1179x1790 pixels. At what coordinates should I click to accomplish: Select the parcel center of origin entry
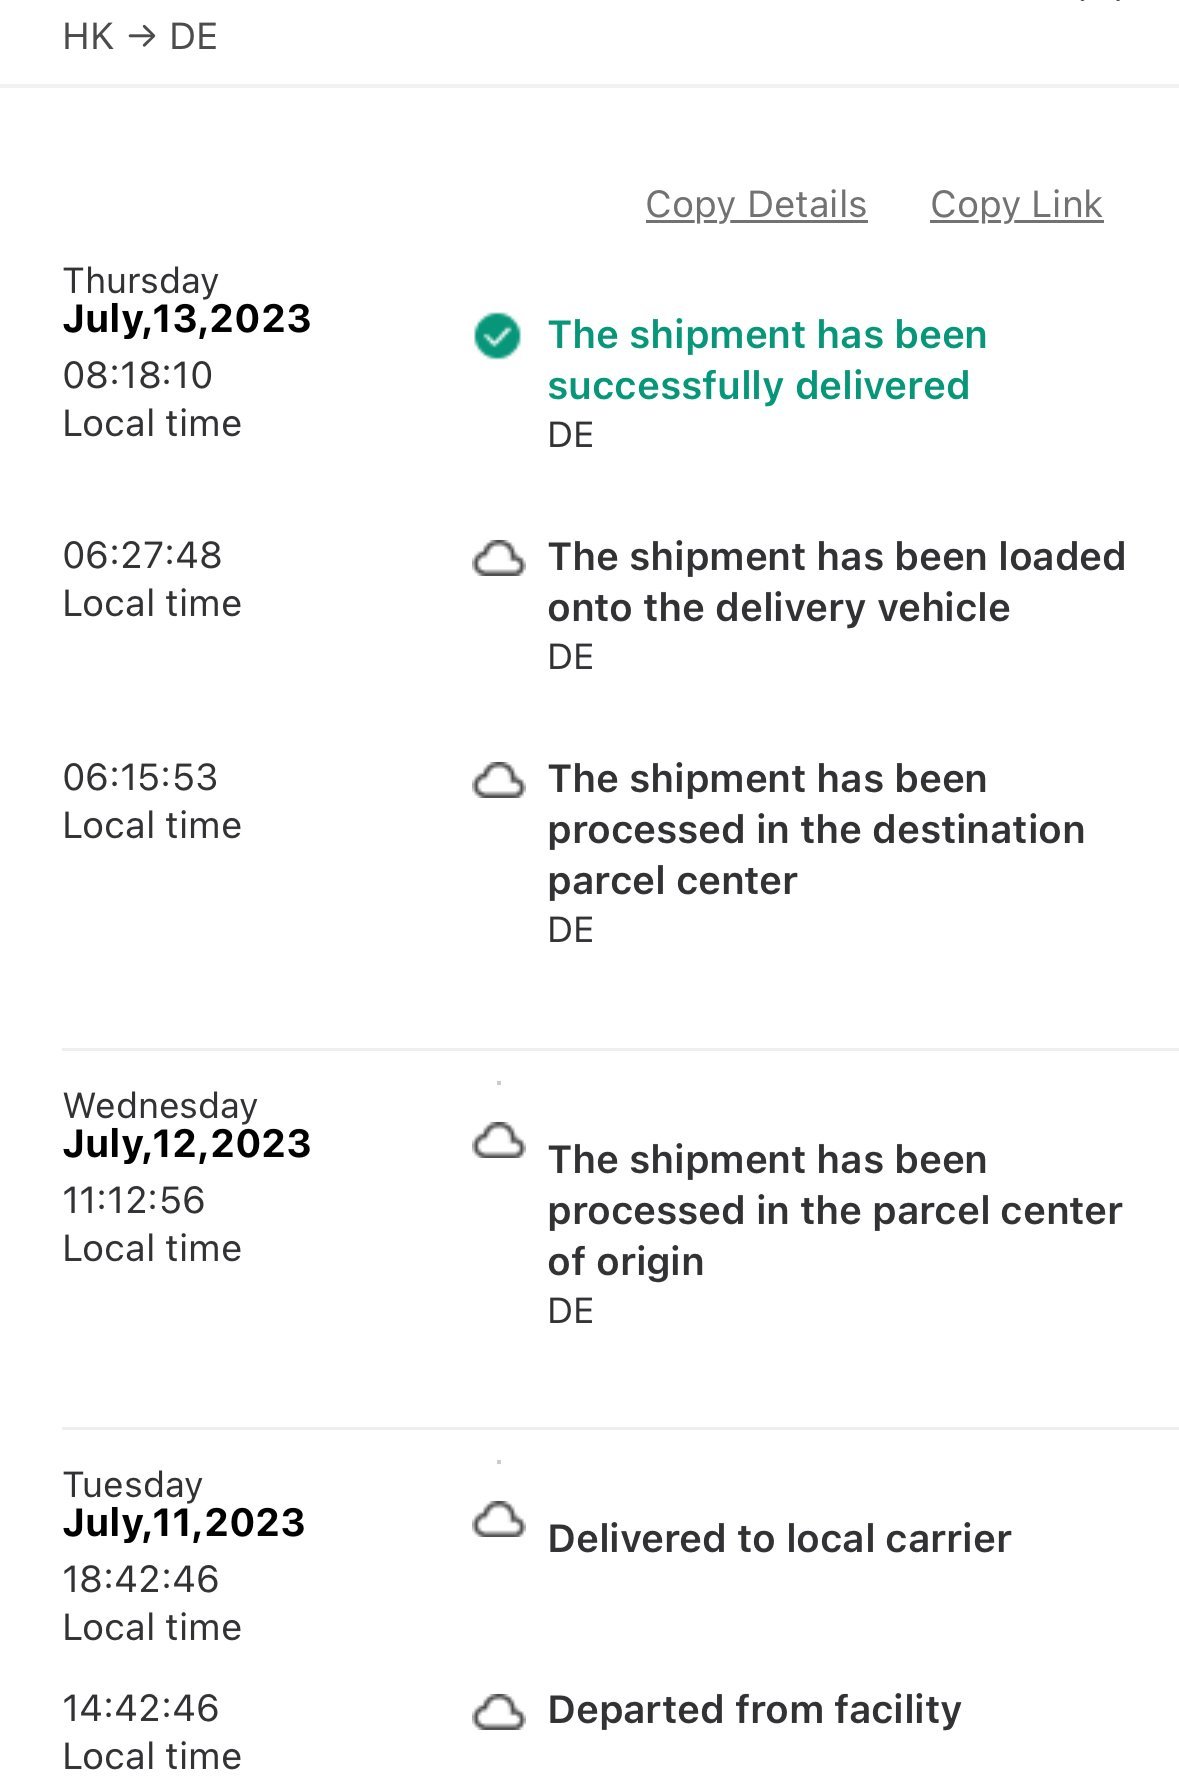pos(834,1210)
